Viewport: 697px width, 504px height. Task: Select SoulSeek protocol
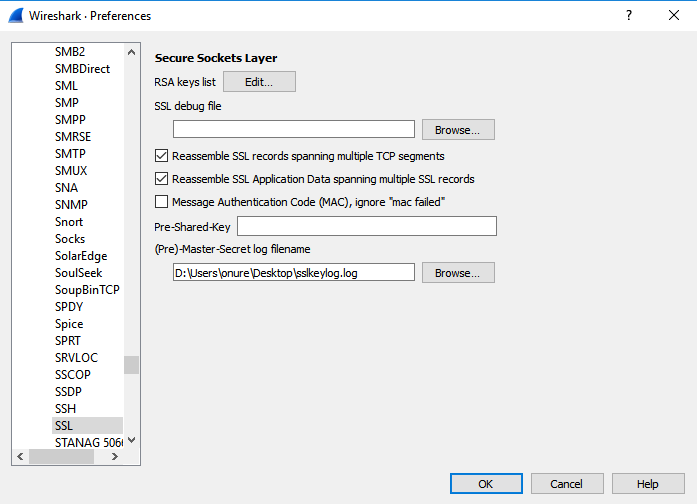(78, 273)
